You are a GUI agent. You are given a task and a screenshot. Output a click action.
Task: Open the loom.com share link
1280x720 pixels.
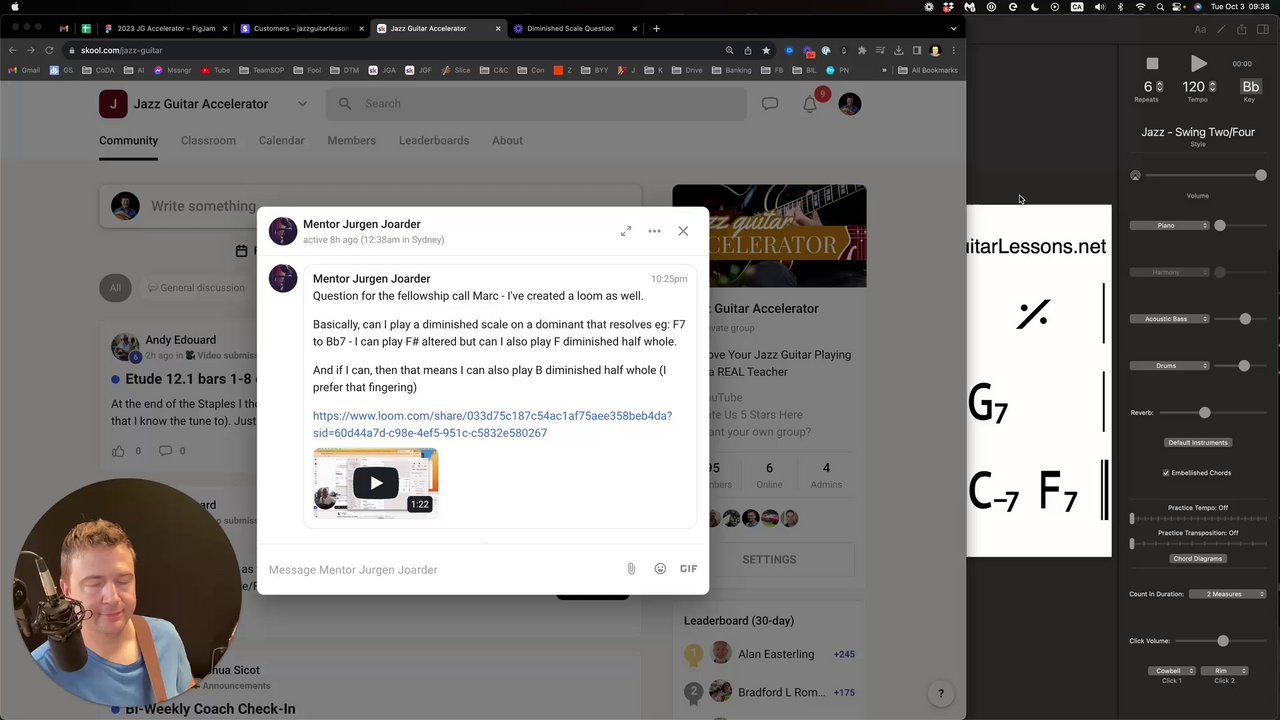coord(492,424)
